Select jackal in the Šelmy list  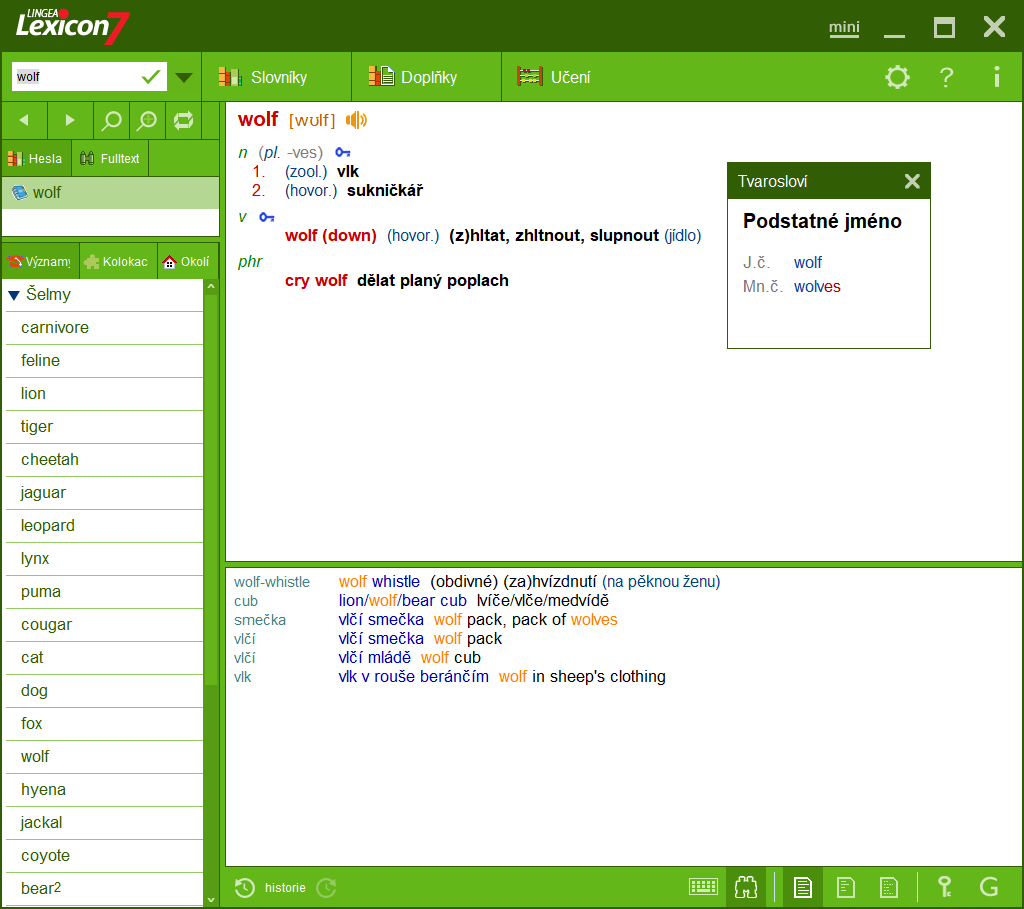(x=104, y=823)
